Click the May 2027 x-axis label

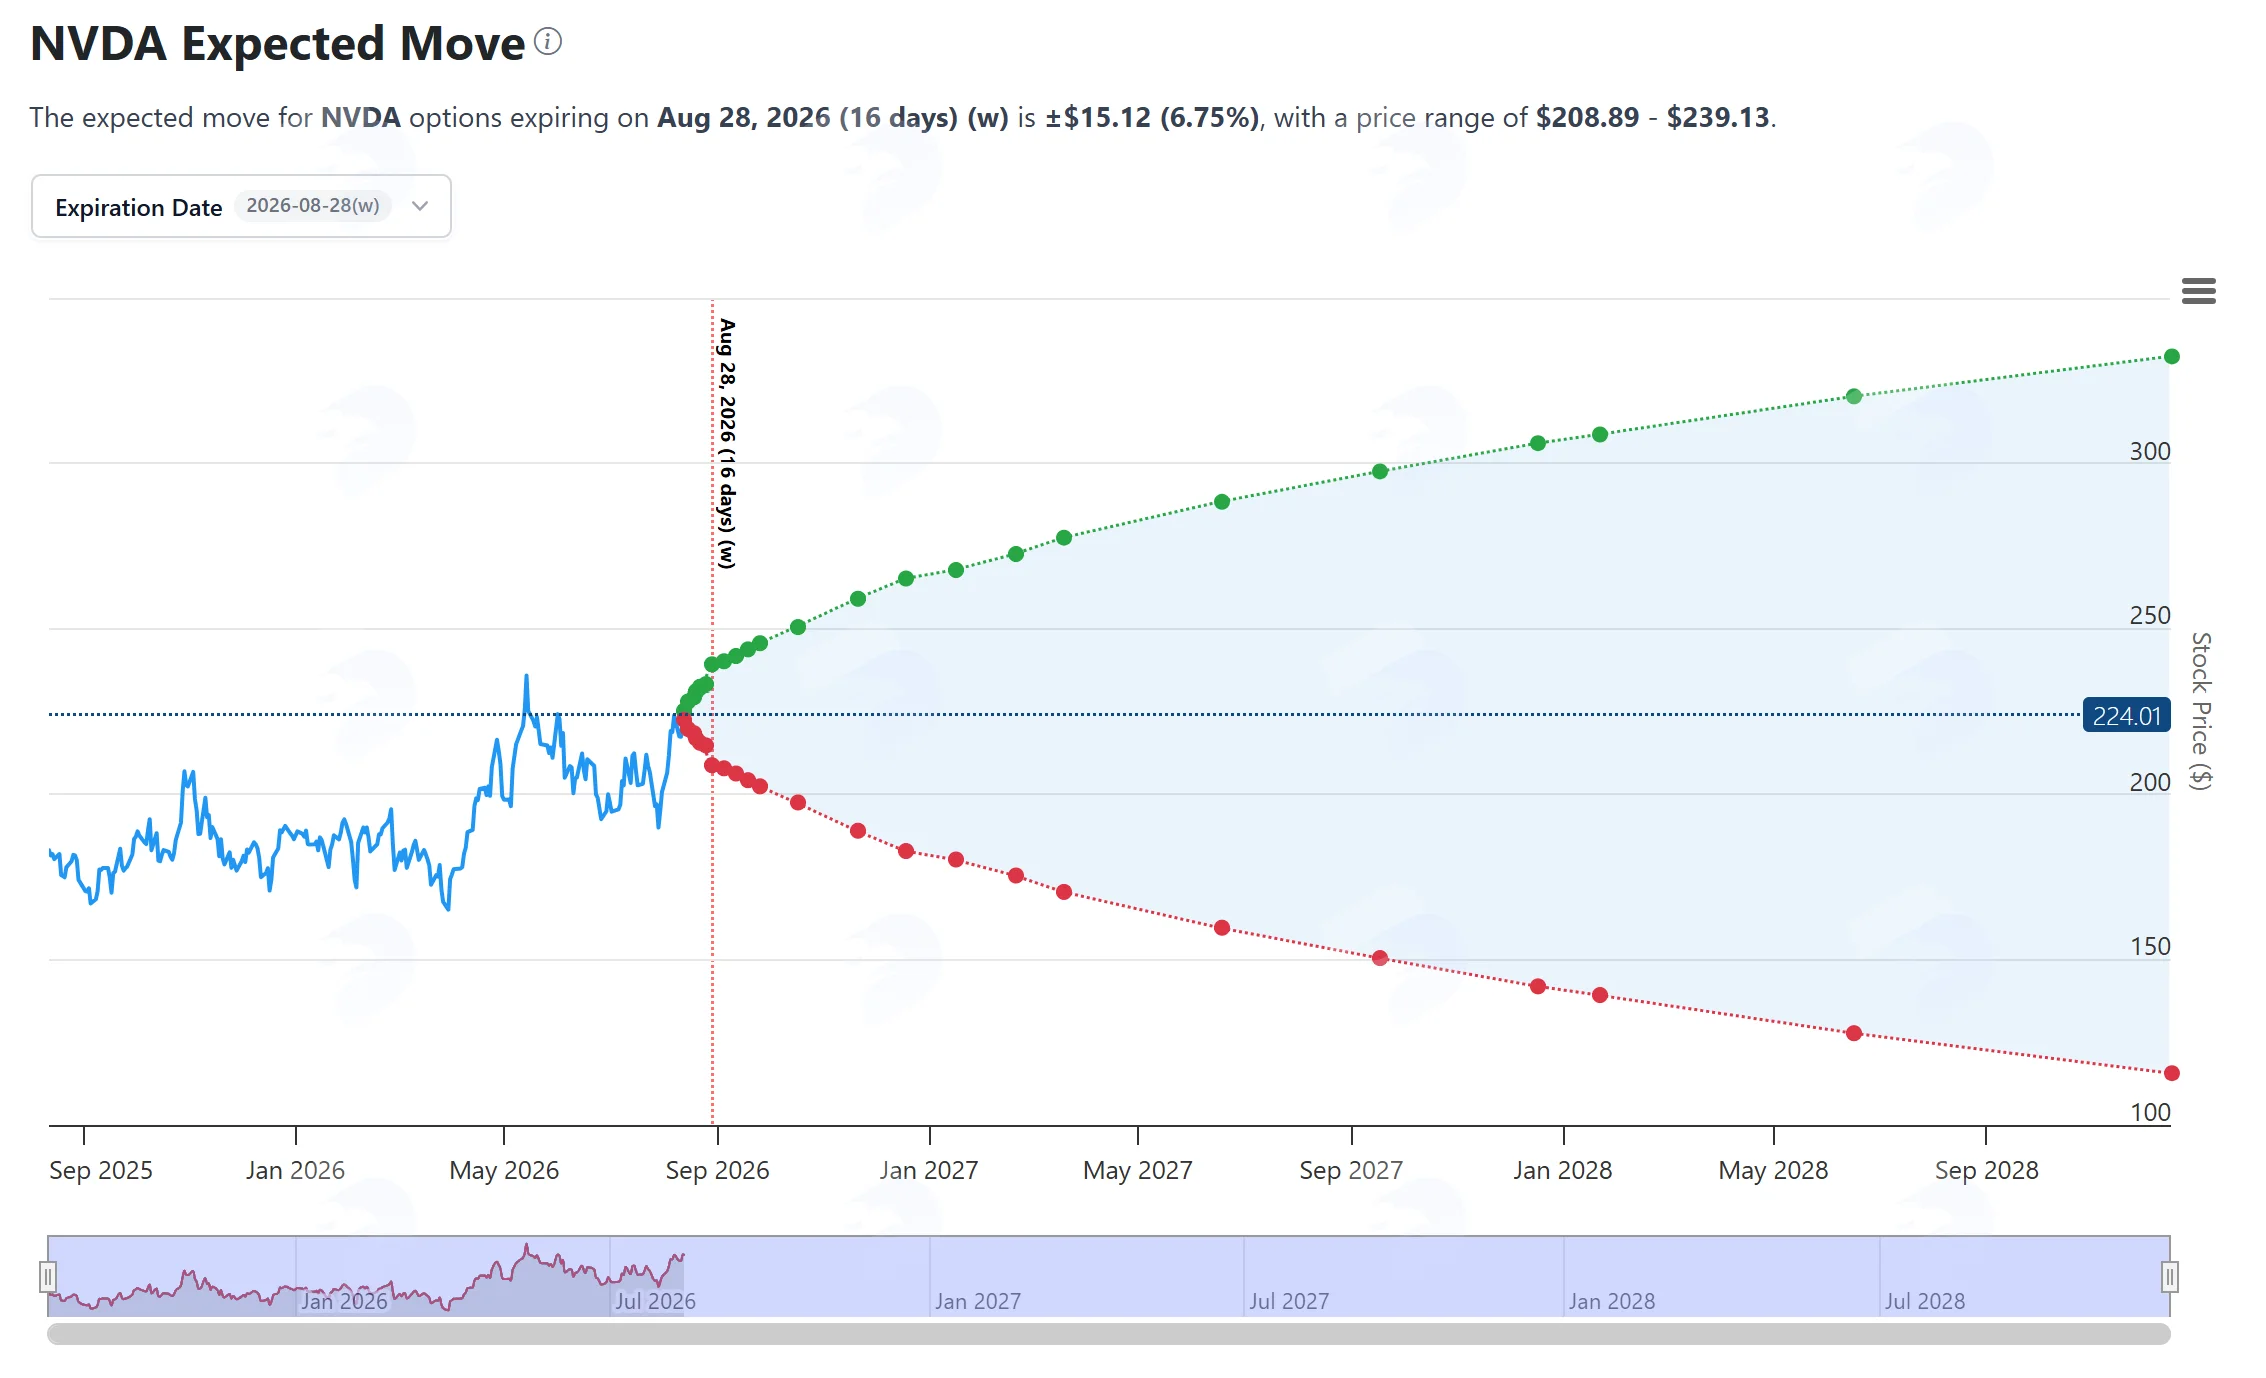pos(1138,1170)
